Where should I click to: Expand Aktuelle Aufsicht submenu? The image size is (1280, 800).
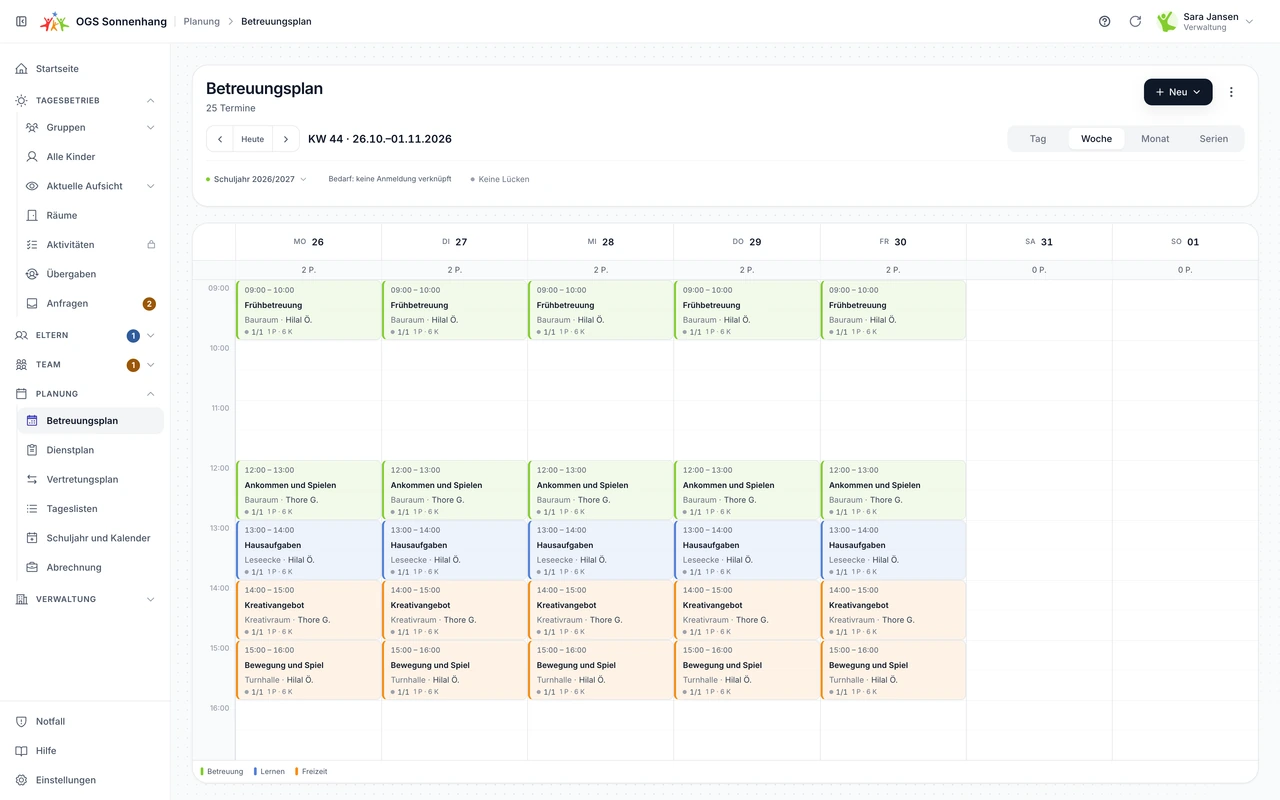pos(151,186)
